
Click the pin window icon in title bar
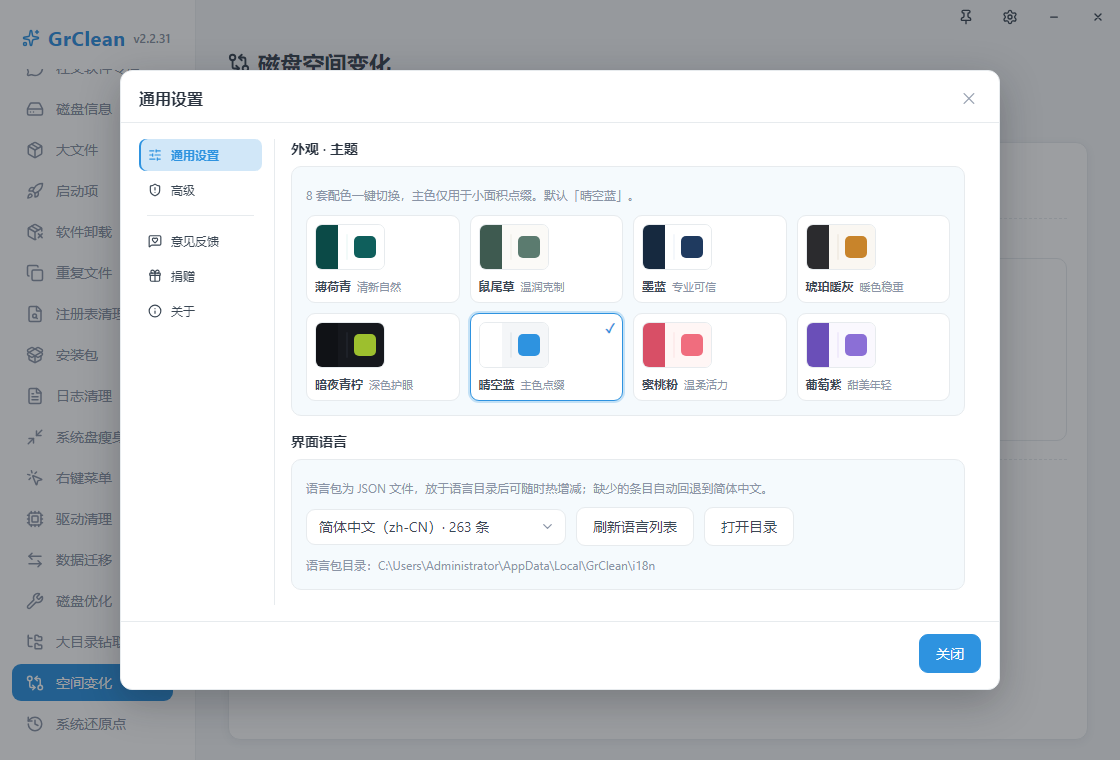coord(966,17)
